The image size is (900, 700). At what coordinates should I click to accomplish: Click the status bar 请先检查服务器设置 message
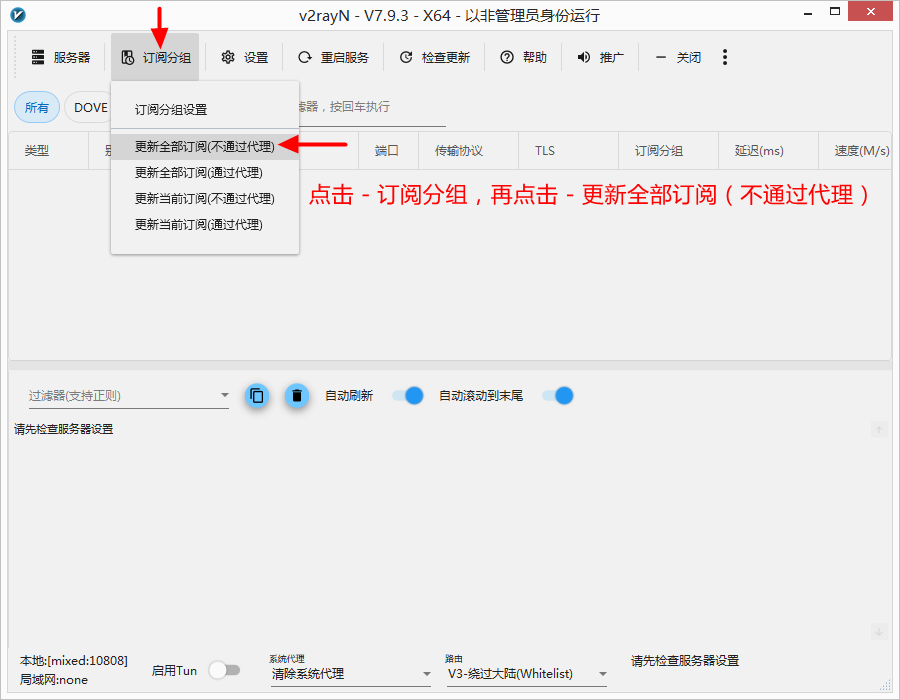(x=685, y=661)
